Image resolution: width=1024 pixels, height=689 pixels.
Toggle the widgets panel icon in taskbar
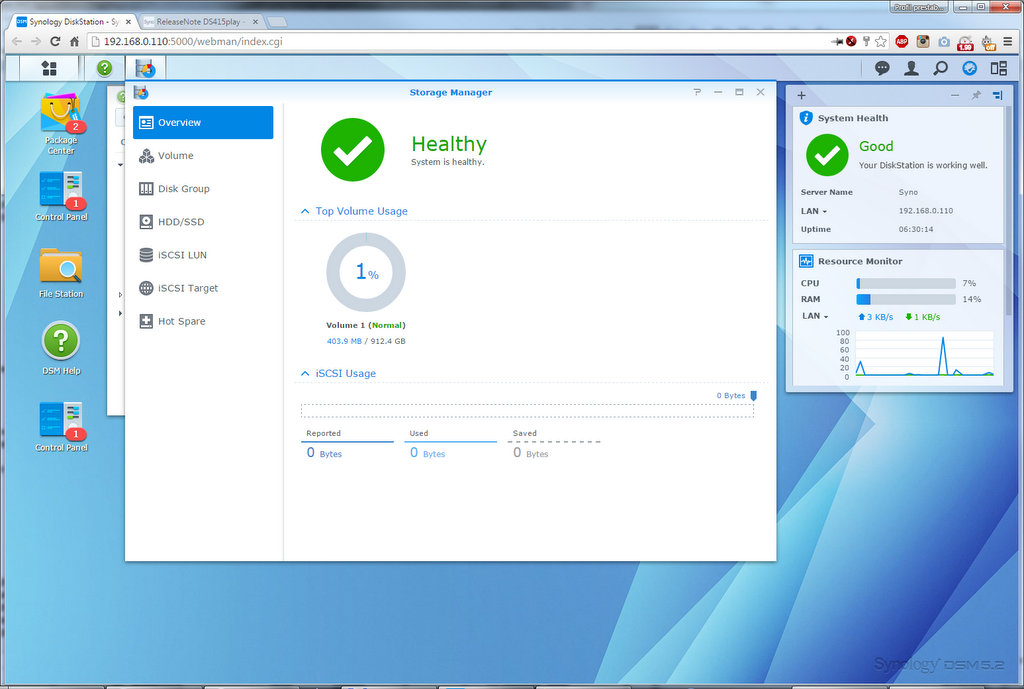970,68
